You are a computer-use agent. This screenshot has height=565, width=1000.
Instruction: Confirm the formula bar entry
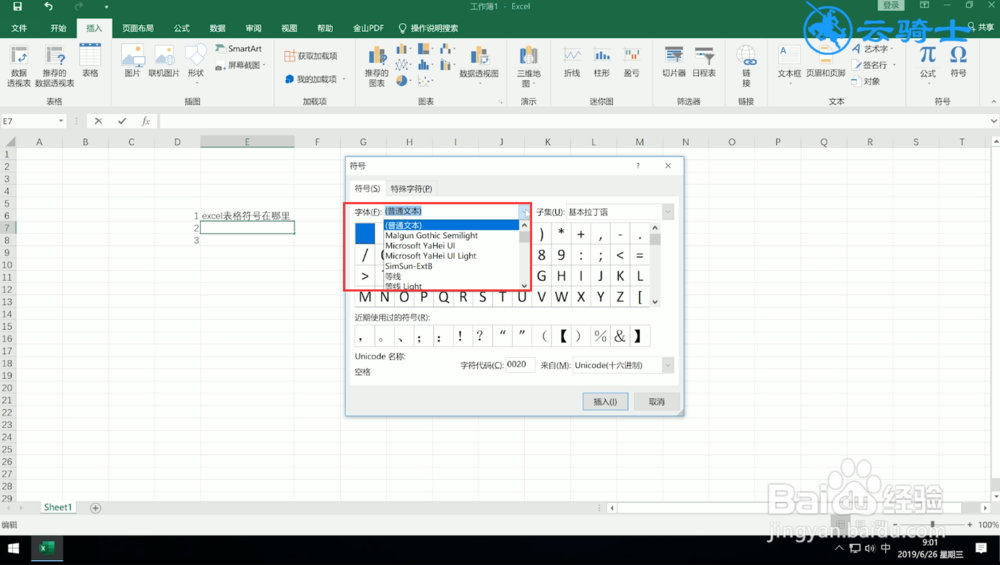pyautogui.click(x=122, y=121)
